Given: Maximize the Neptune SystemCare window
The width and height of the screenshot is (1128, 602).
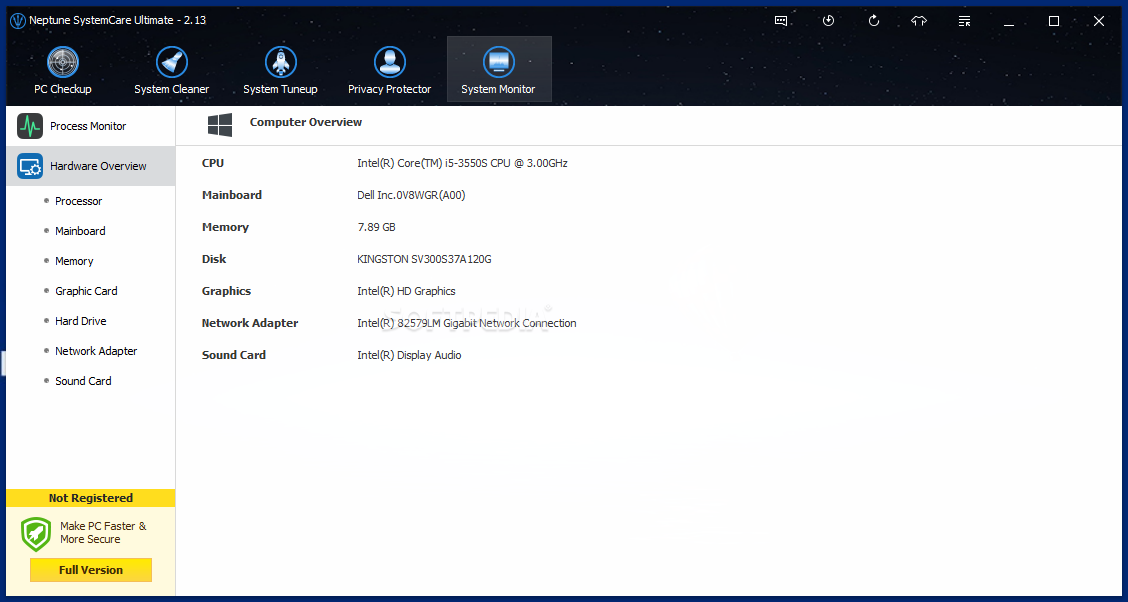Looking at the screenshot, I should click(x=1054, y=21).
